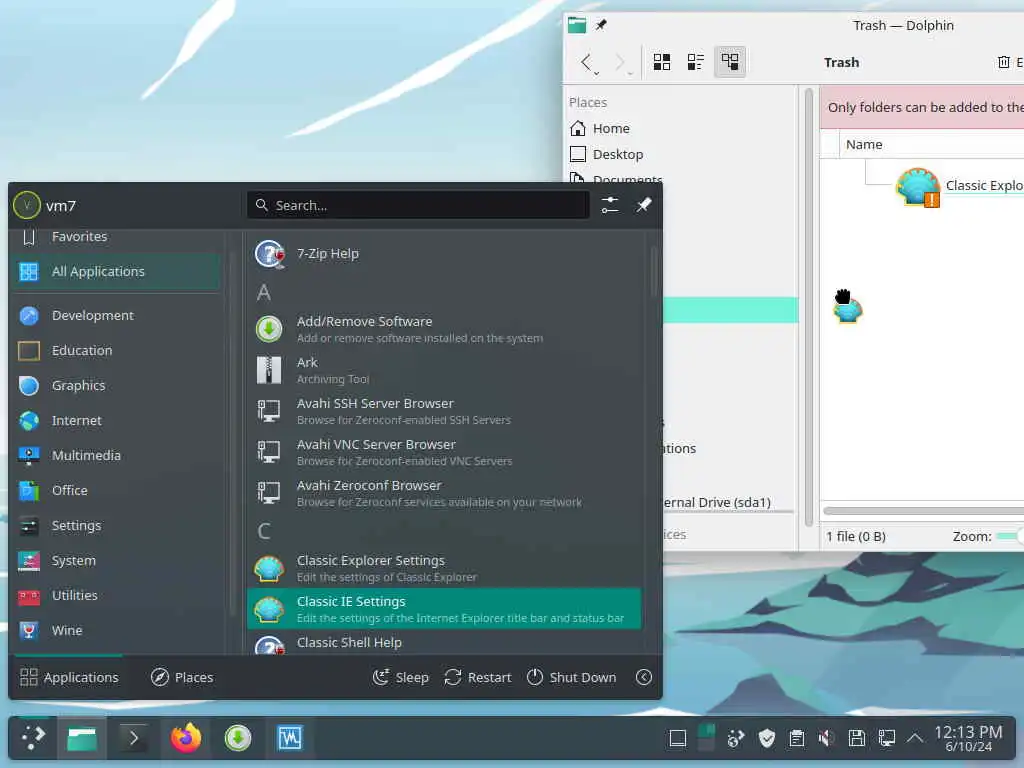Screen dimensions: 1024x768
Task: Open the Favorites category in launcher
Action: (116, 237)
